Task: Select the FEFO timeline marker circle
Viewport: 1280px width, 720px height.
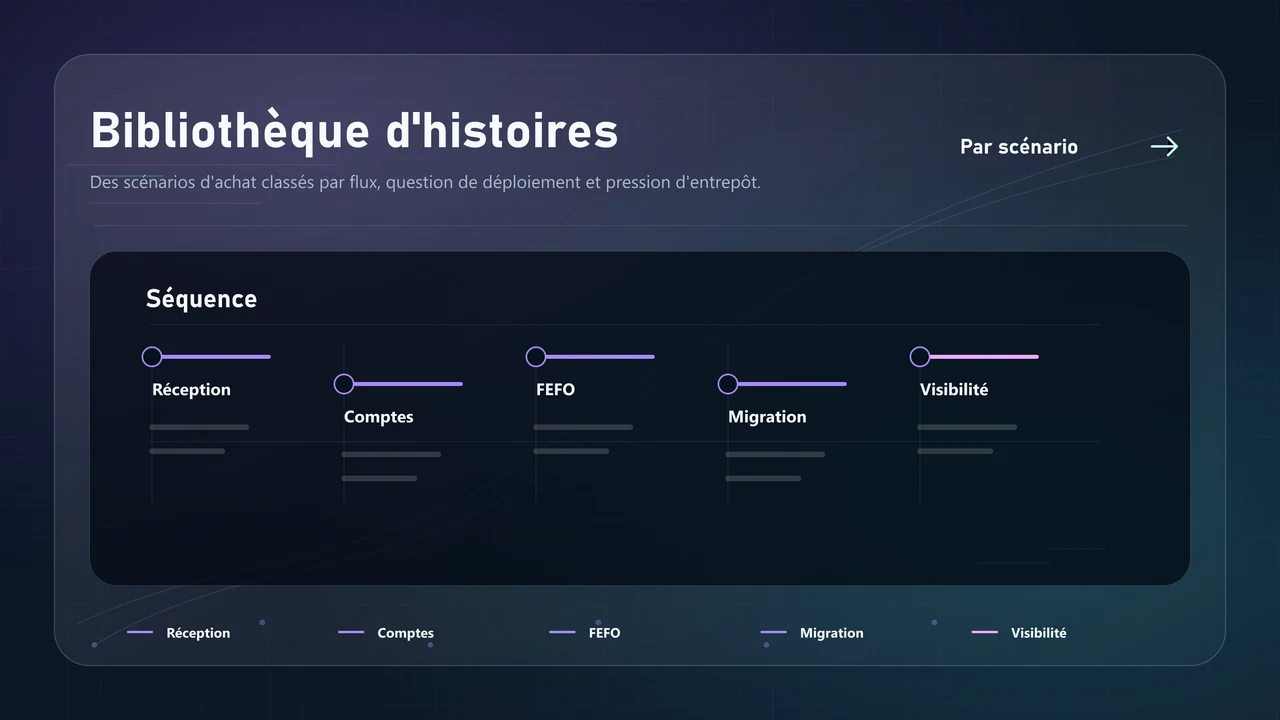Action: coord(536,357)
